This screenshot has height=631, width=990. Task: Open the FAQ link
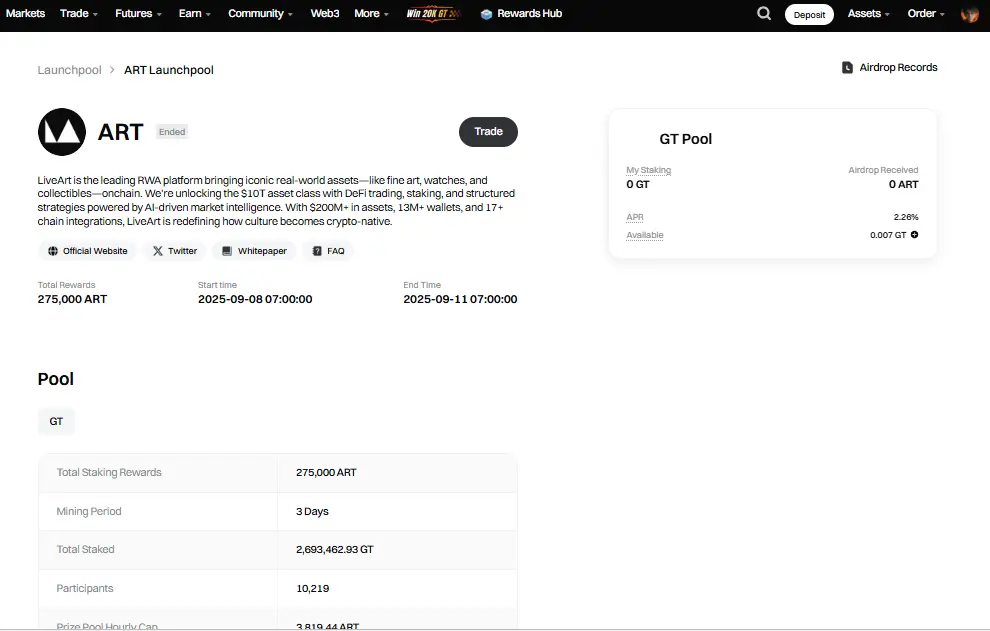tap(328, 251)
